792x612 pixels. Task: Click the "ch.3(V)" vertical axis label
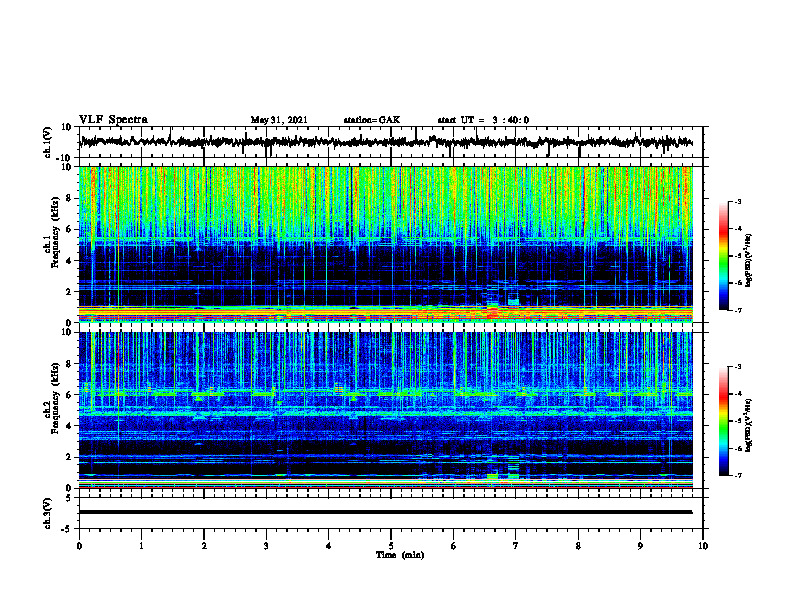48,513
